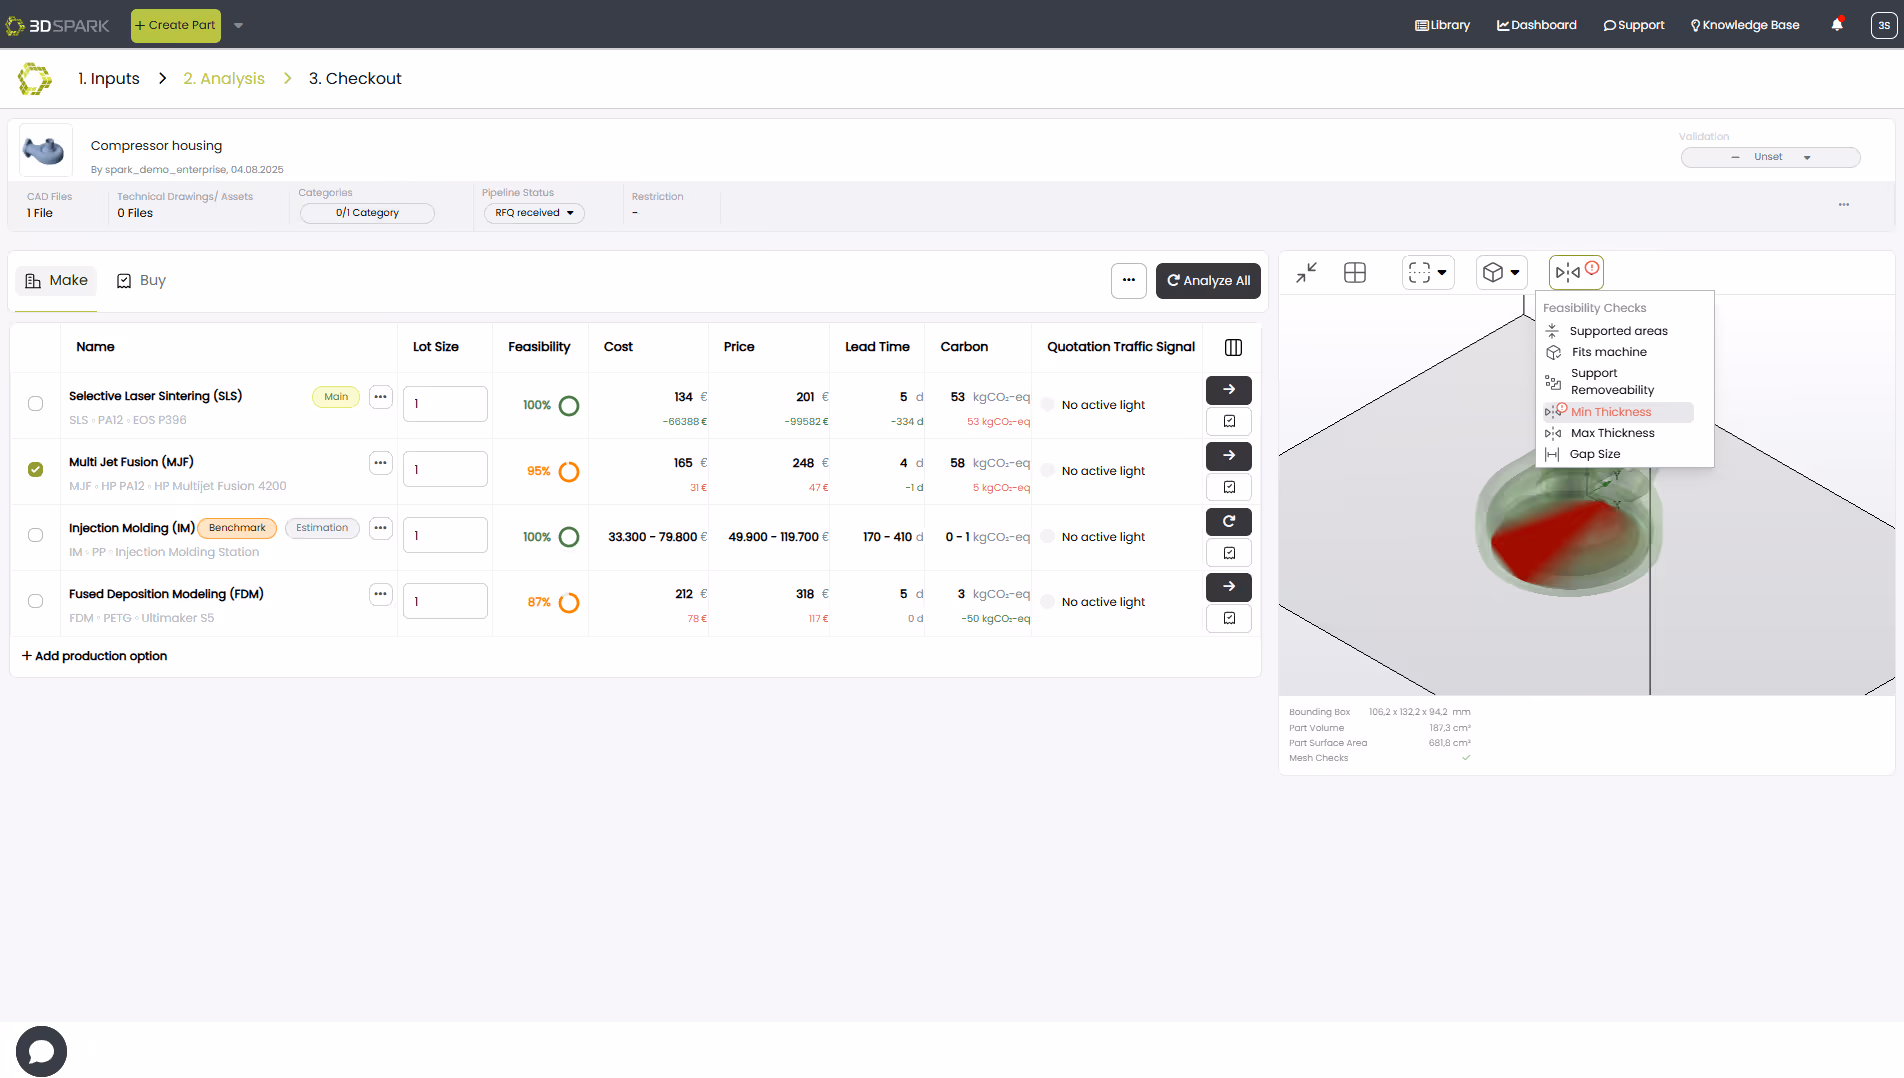The image size is (1904, 1078).
Task: Click Add production option
Action: point(94,656)
